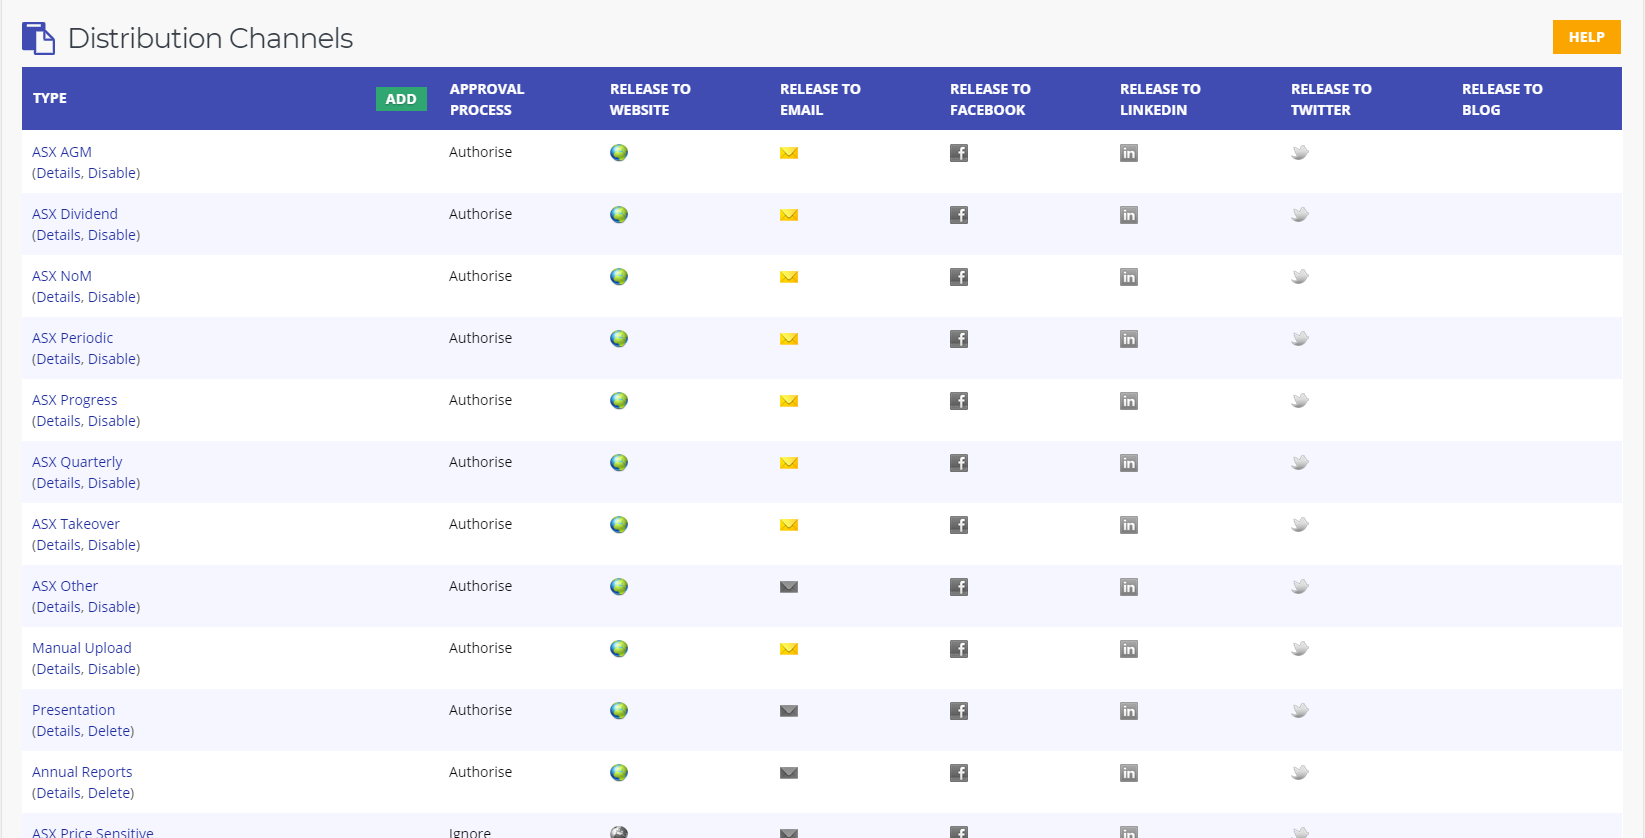This screenshot has width=1645, height=838.
Task: Toggle email envelope for Manual Upload
Action: point(789,649)
